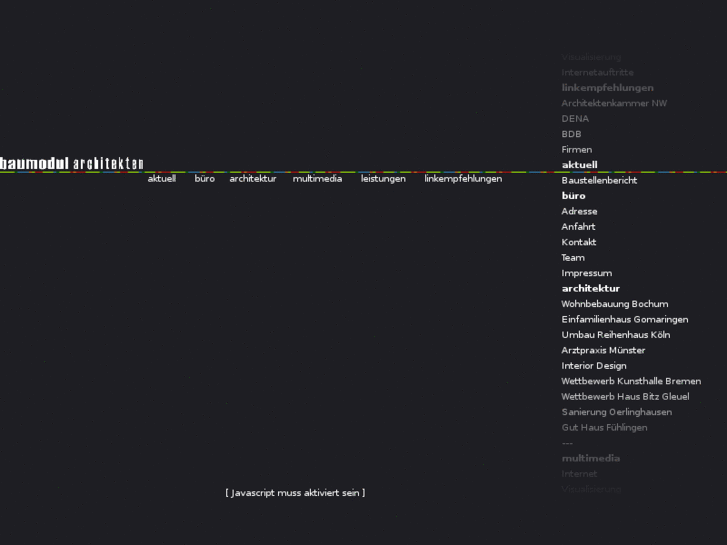Open Wettbewerb Haus Bitz Gleuel project
The image size is (727, 545).
625,397
